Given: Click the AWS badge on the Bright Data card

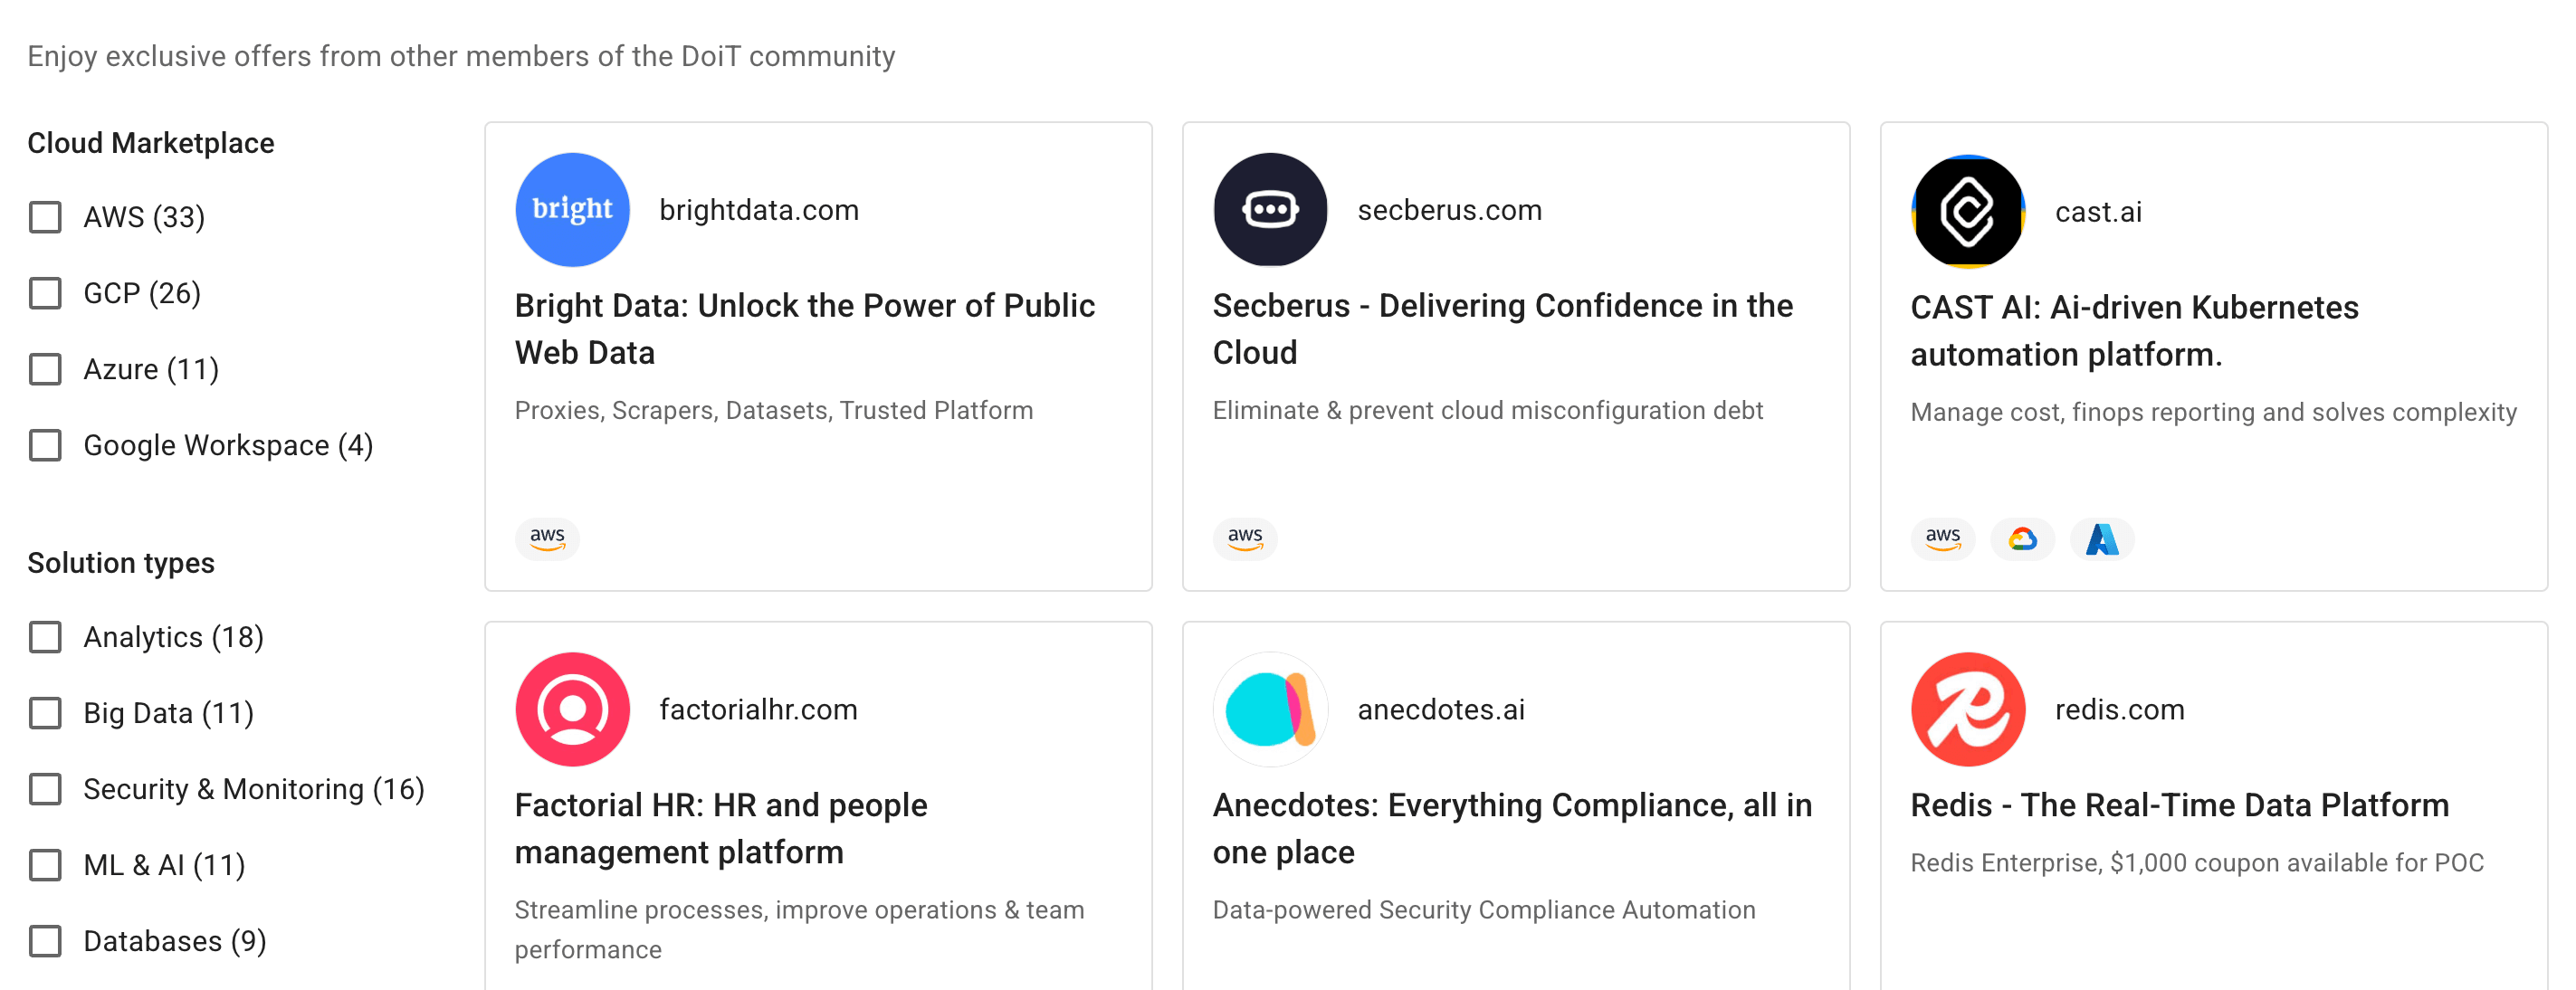Looking at the screenshot, I should [x=547, y=538].
